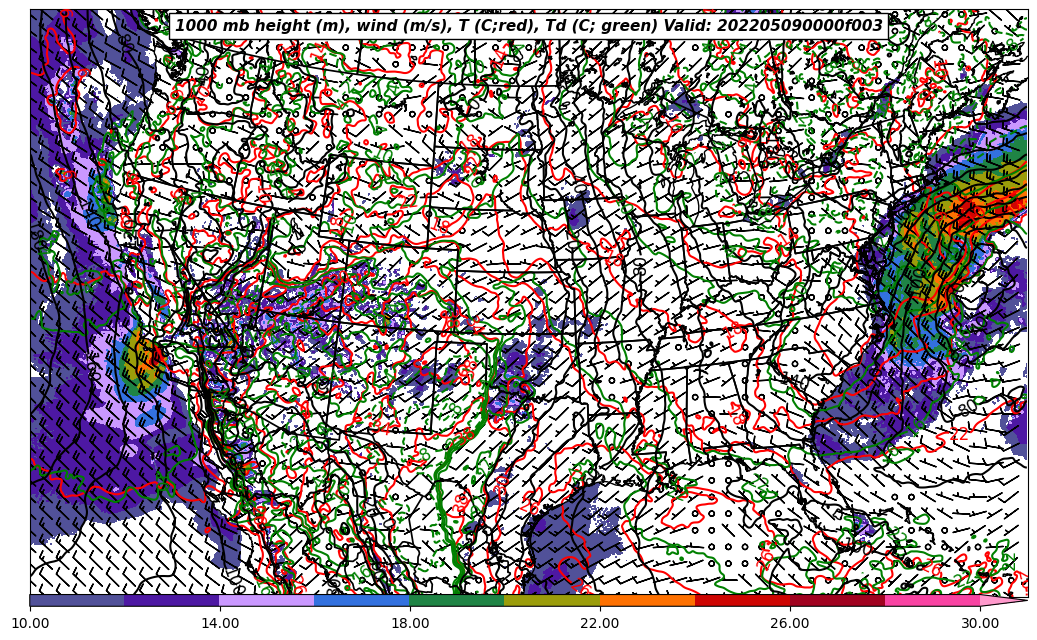Image resolution: width=1037 pixels, height=640 pixels.
Task: Click the 22.00 colorbar tick label
Action: 600,623
